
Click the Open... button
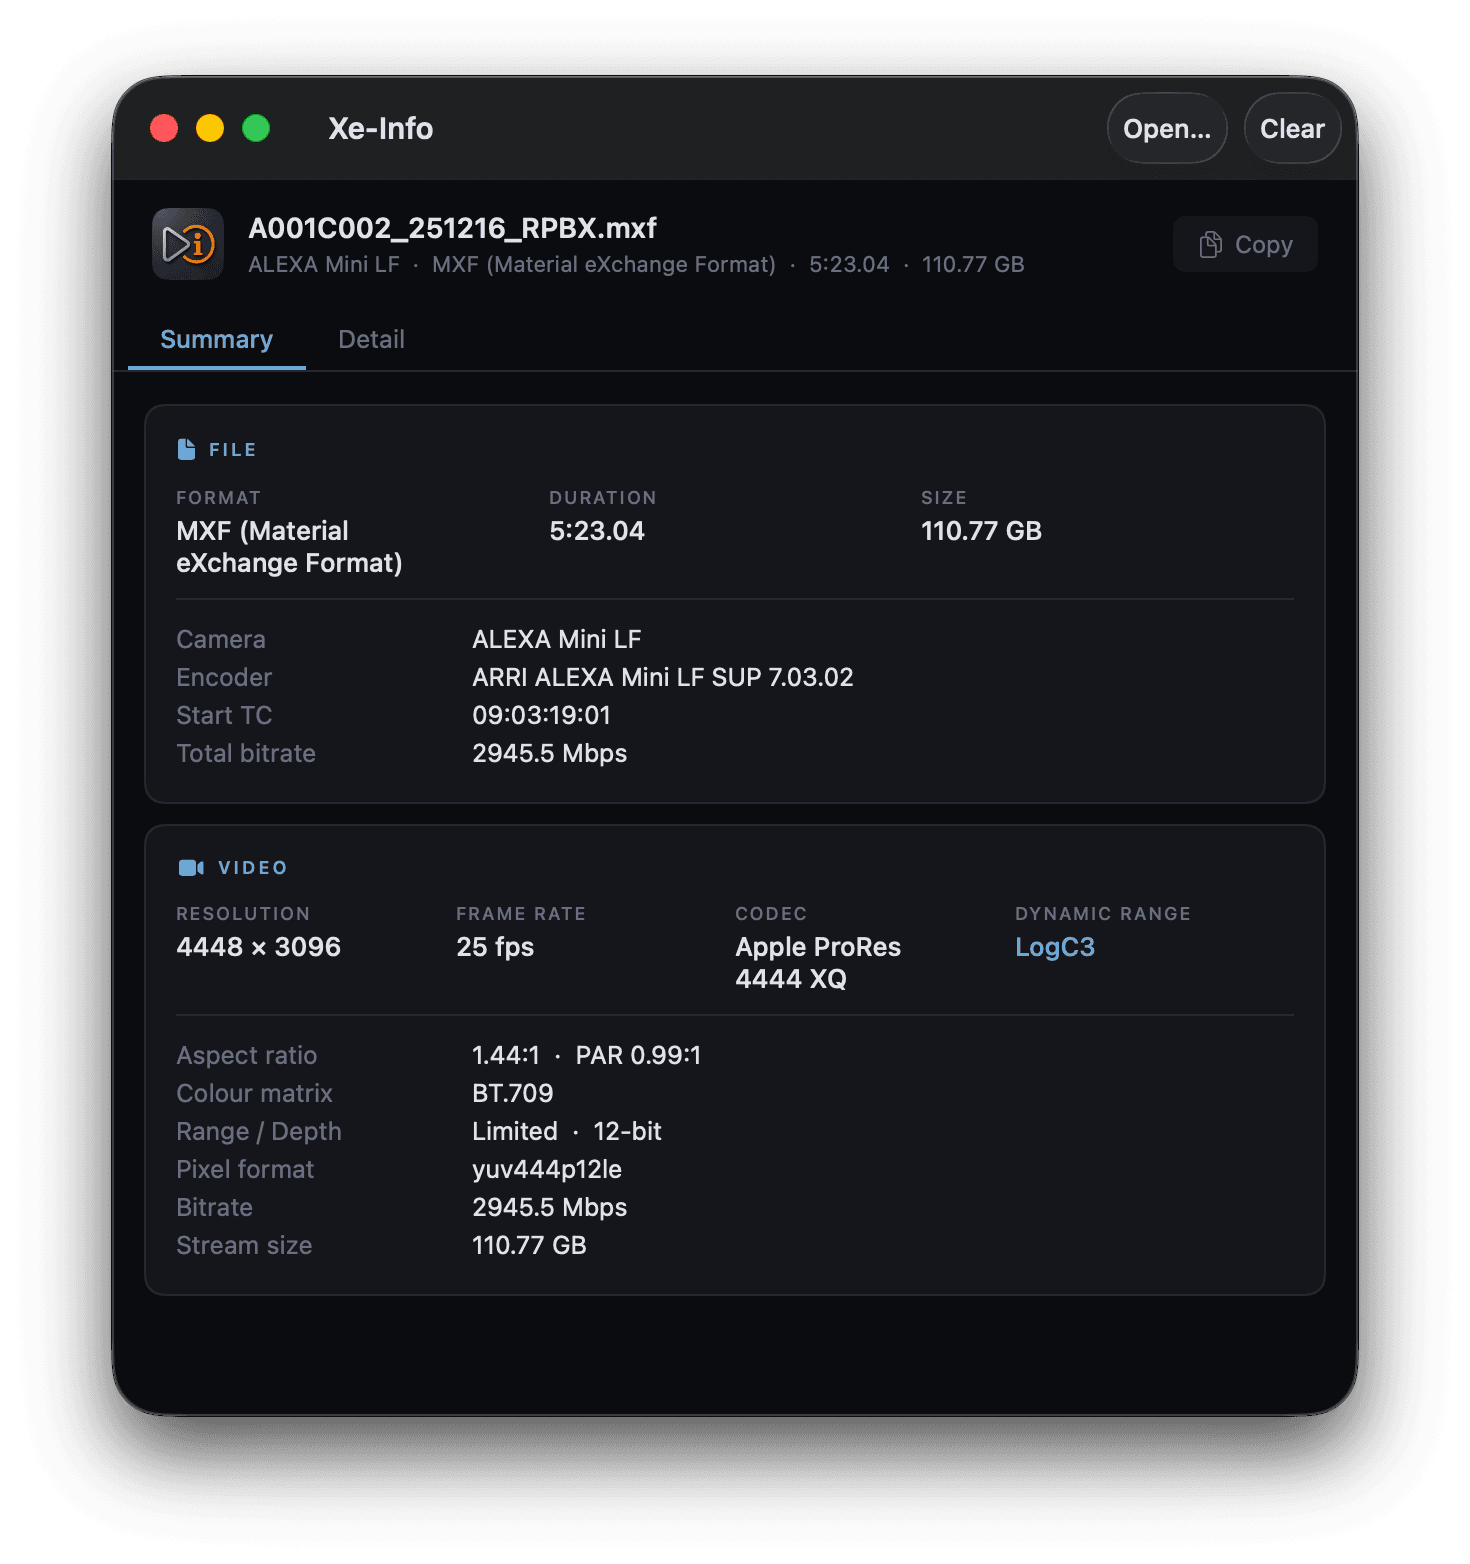(1167, 128)
